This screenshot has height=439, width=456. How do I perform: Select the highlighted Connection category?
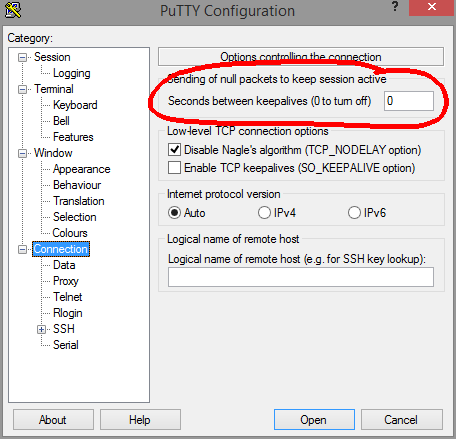61,249
